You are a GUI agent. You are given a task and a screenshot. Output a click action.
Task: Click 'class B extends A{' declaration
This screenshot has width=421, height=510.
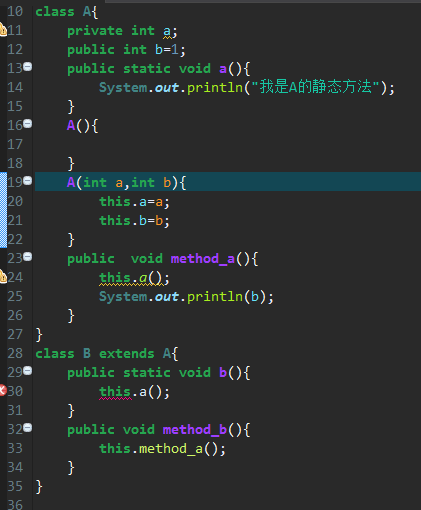(107, 354)
